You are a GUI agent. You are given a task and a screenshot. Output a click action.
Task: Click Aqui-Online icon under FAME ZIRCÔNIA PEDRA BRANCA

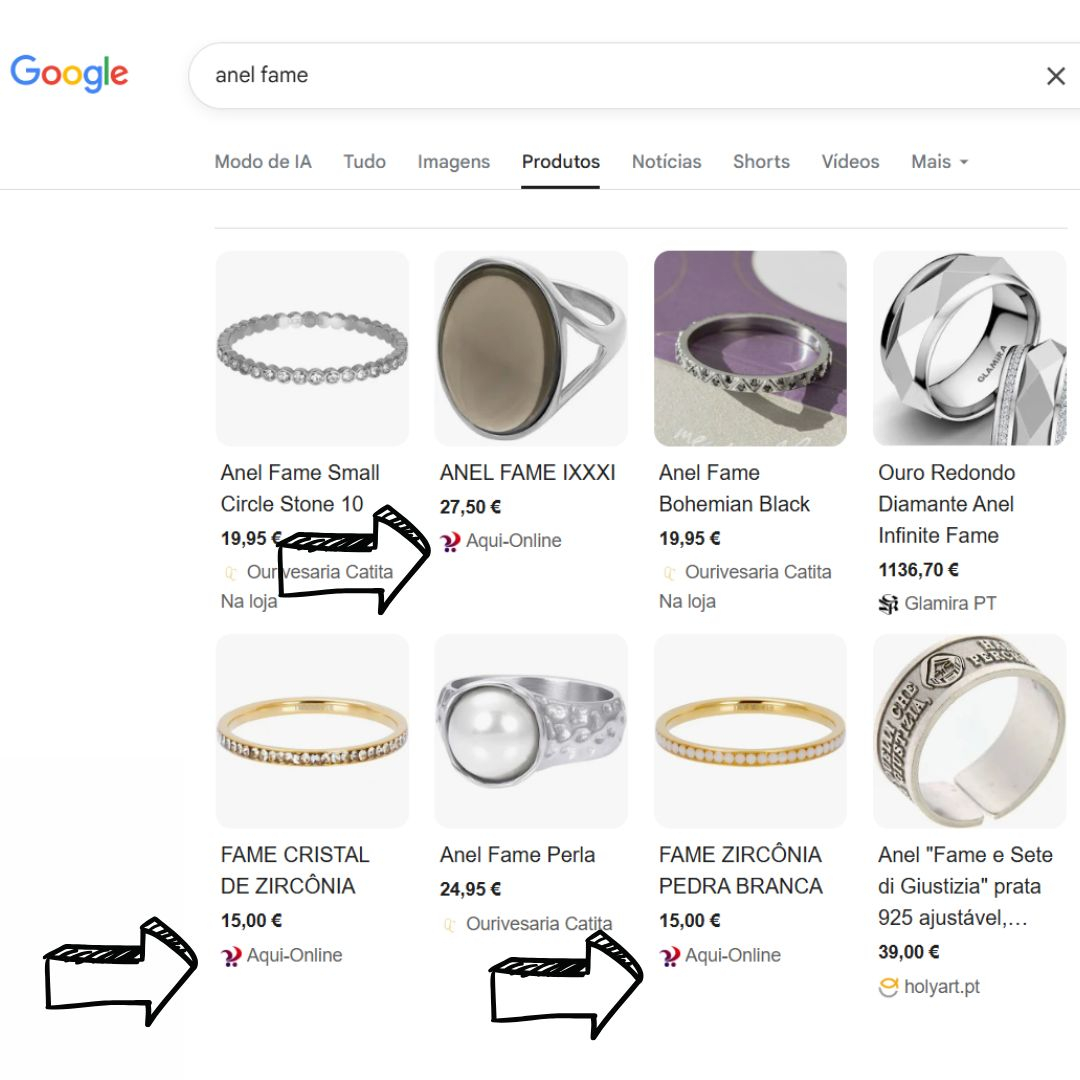(670, 956)
